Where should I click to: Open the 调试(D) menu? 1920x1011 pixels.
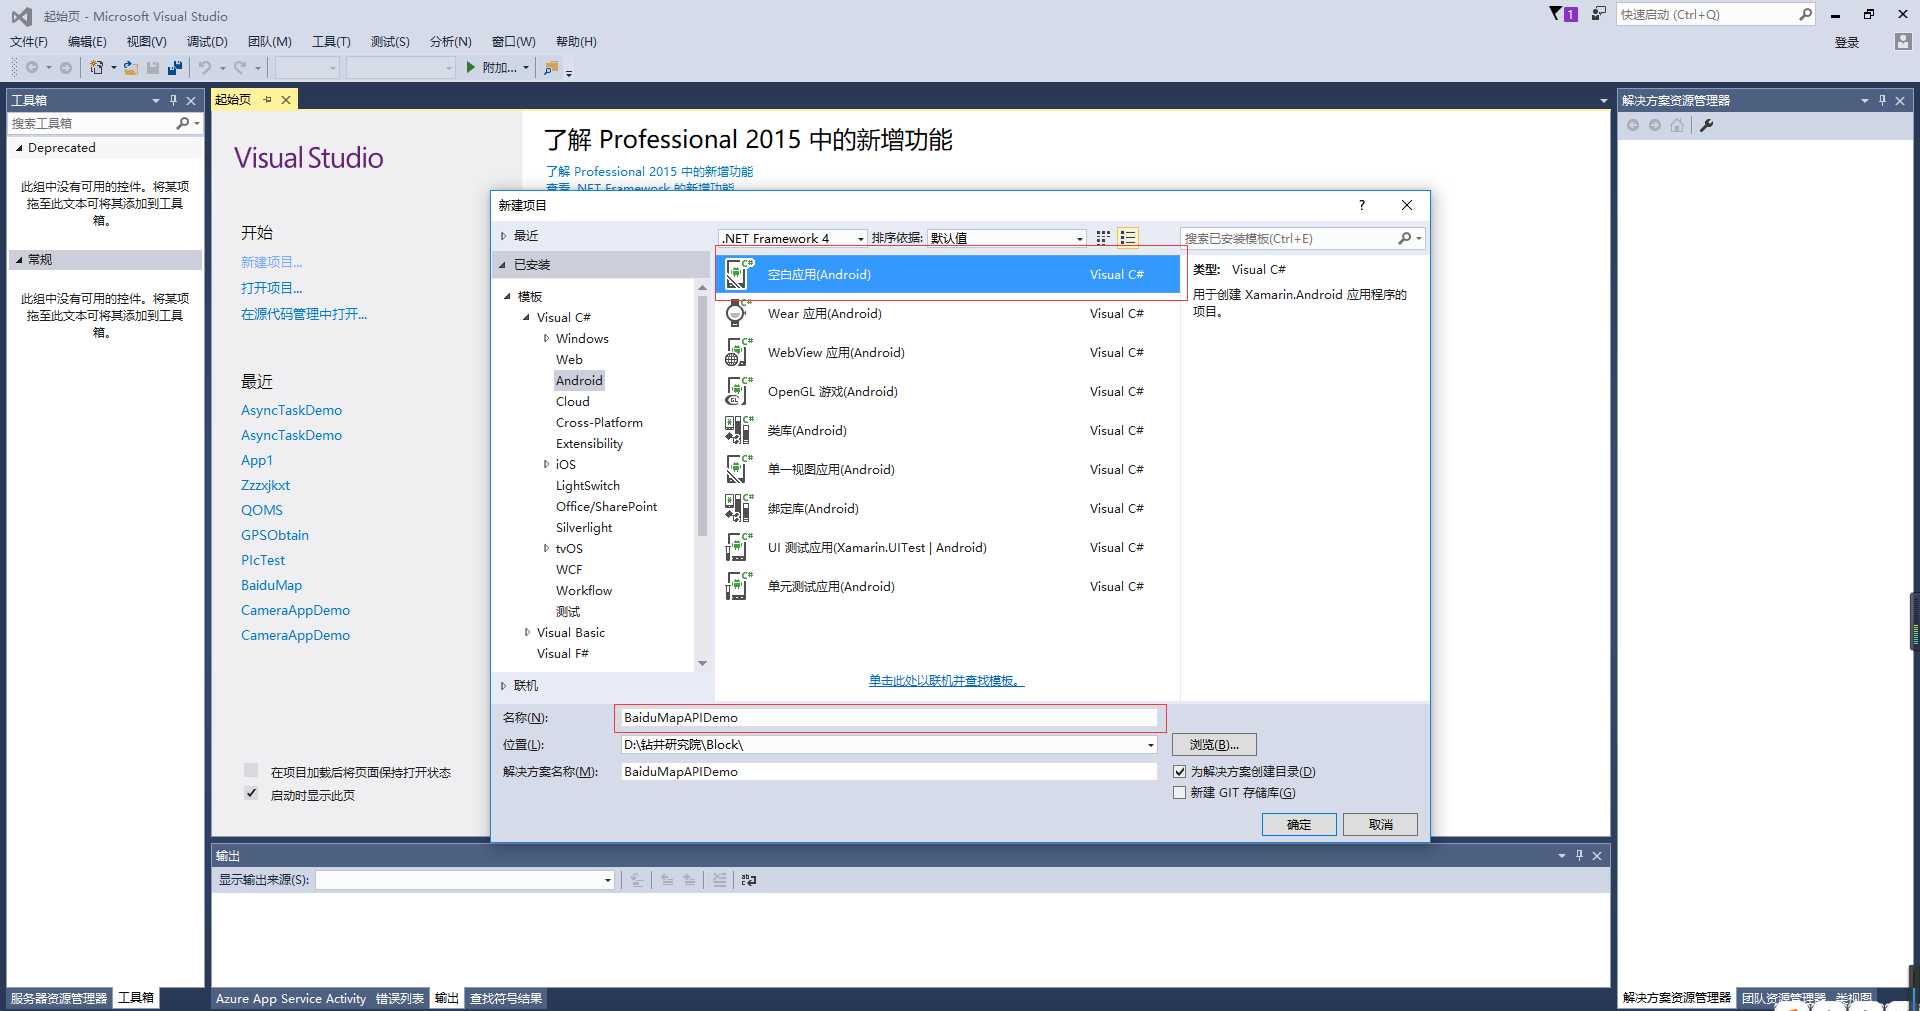pyautogui.click(x=207, y=41)
